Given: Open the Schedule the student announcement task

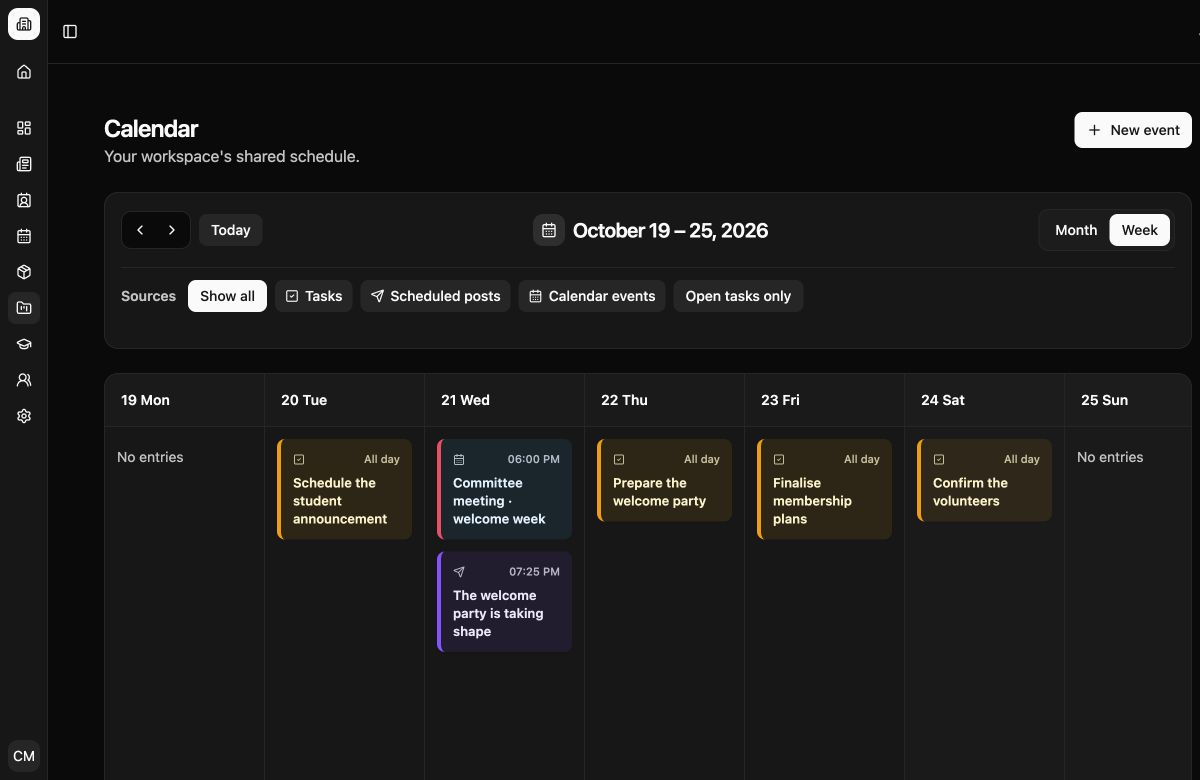Looking at the screenshot, I should (x=344, y=489).
